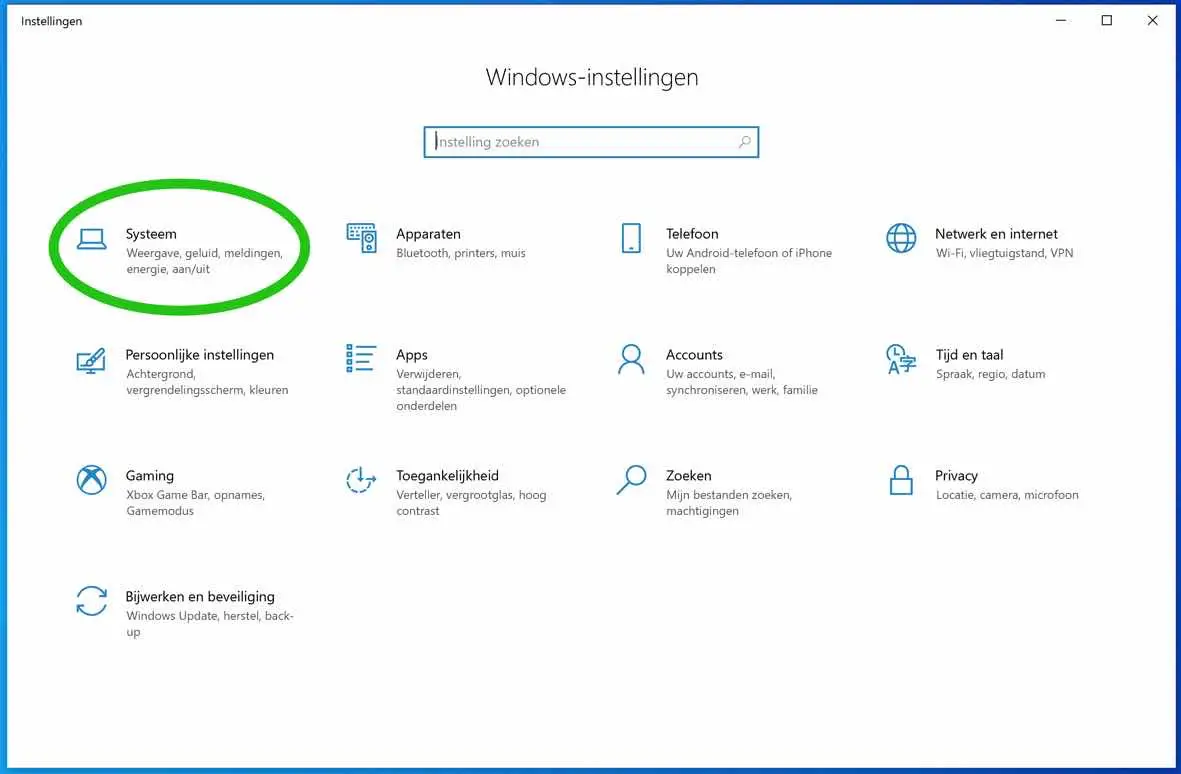Click 'Verteller, vergrootglas, hoog contrast' text

tap(471, 502)
